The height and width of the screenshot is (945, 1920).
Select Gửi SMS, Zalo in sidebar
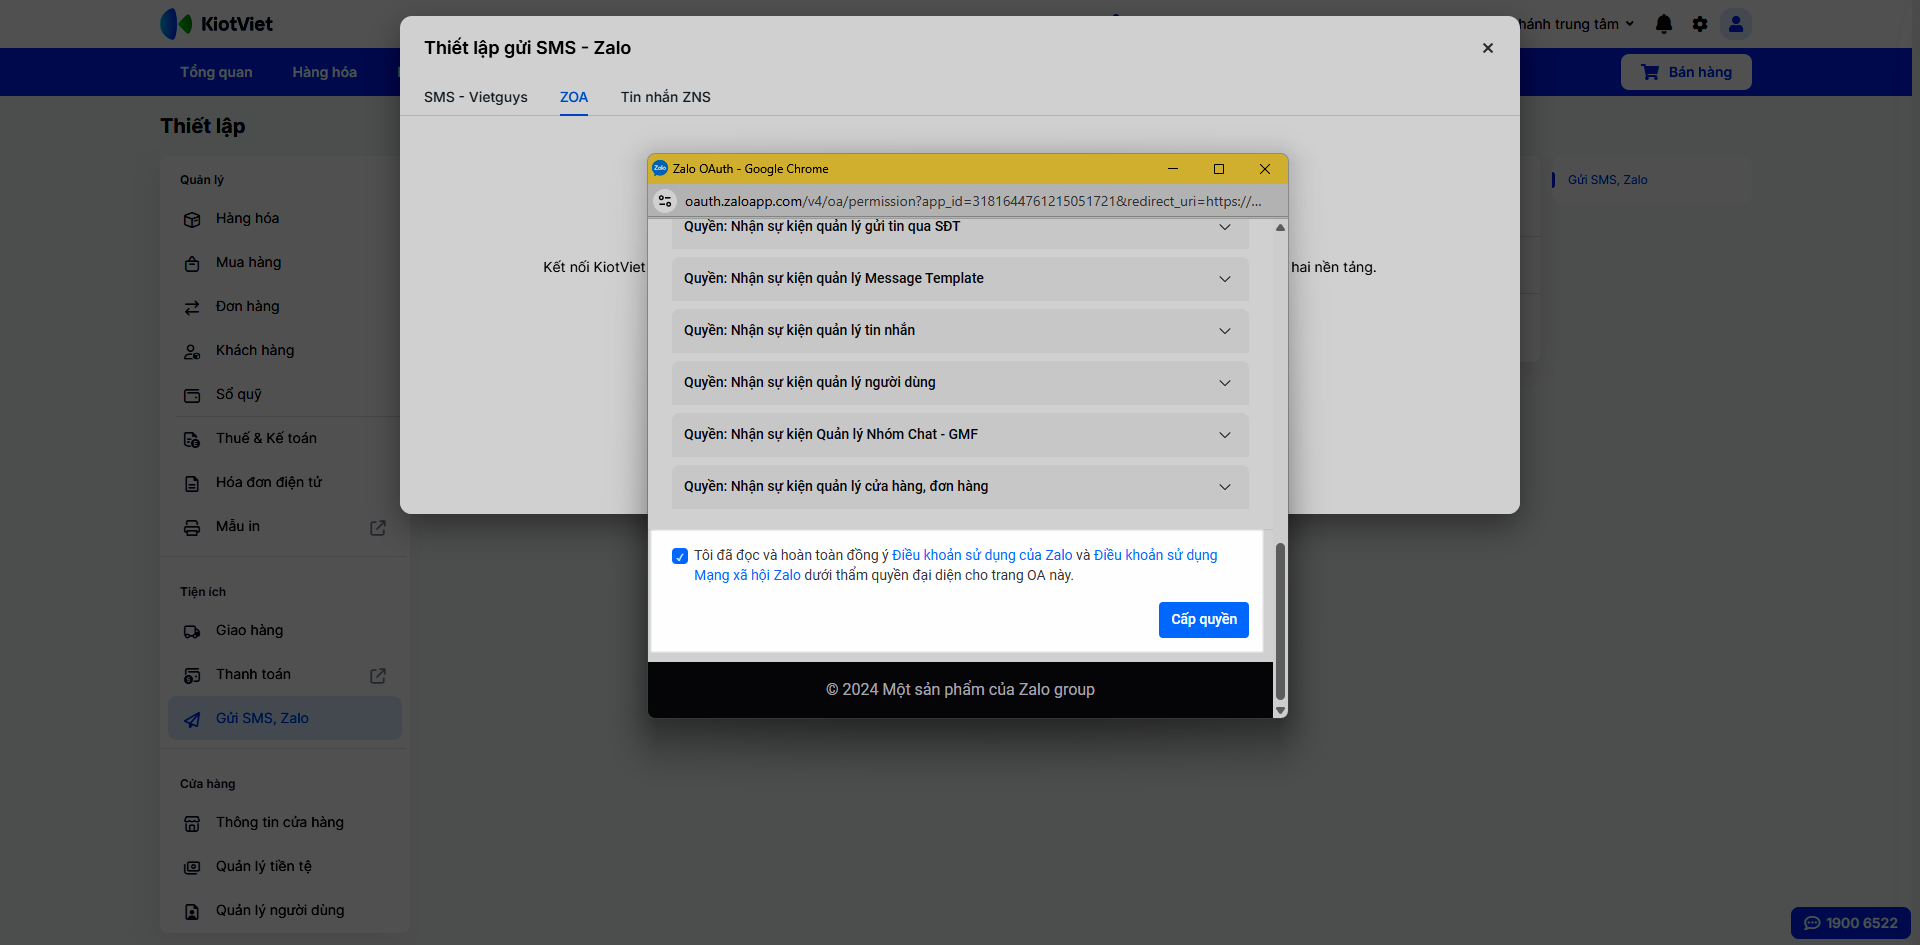pos(285,718)
